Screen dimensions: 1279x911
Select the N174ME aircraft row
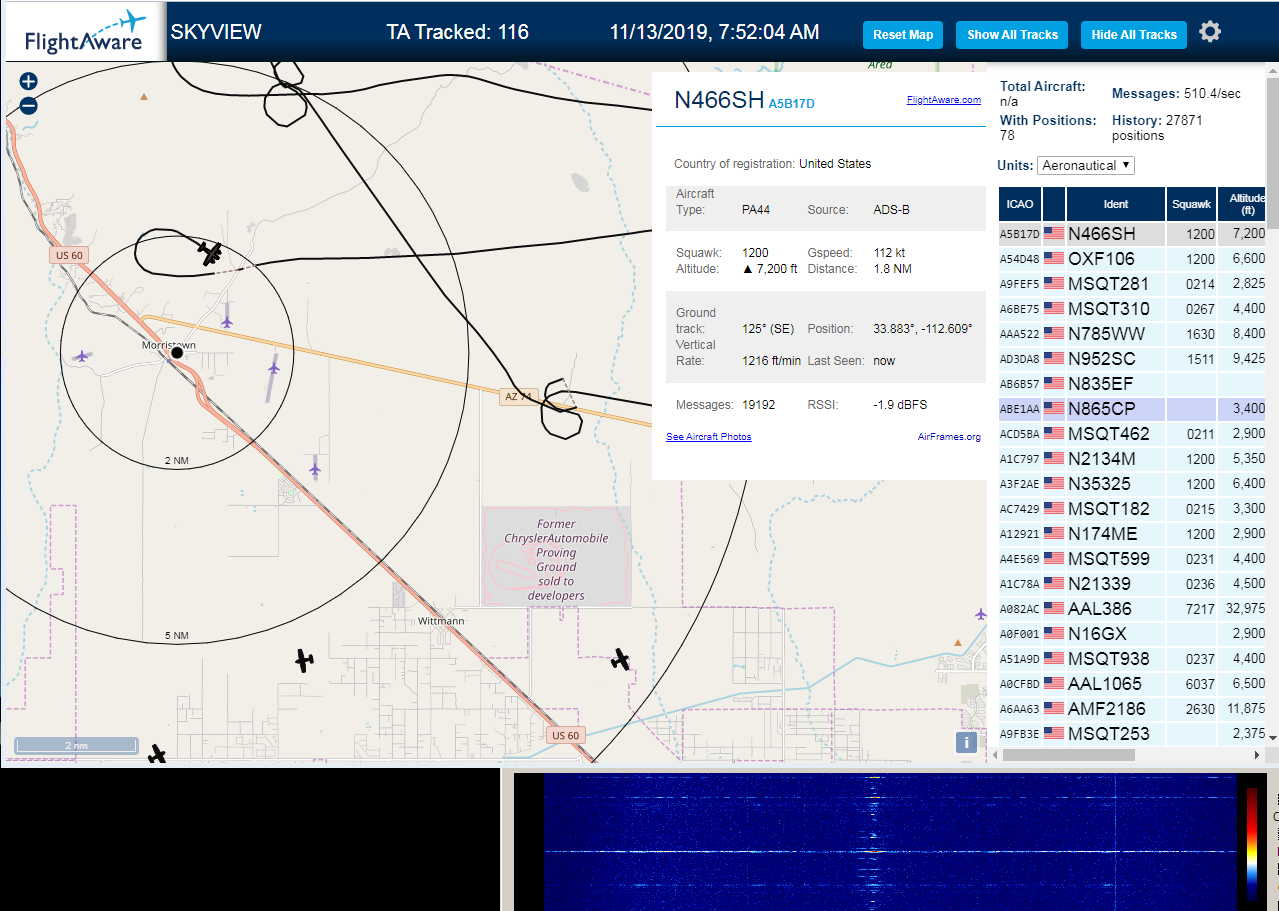click(1132, 534)
